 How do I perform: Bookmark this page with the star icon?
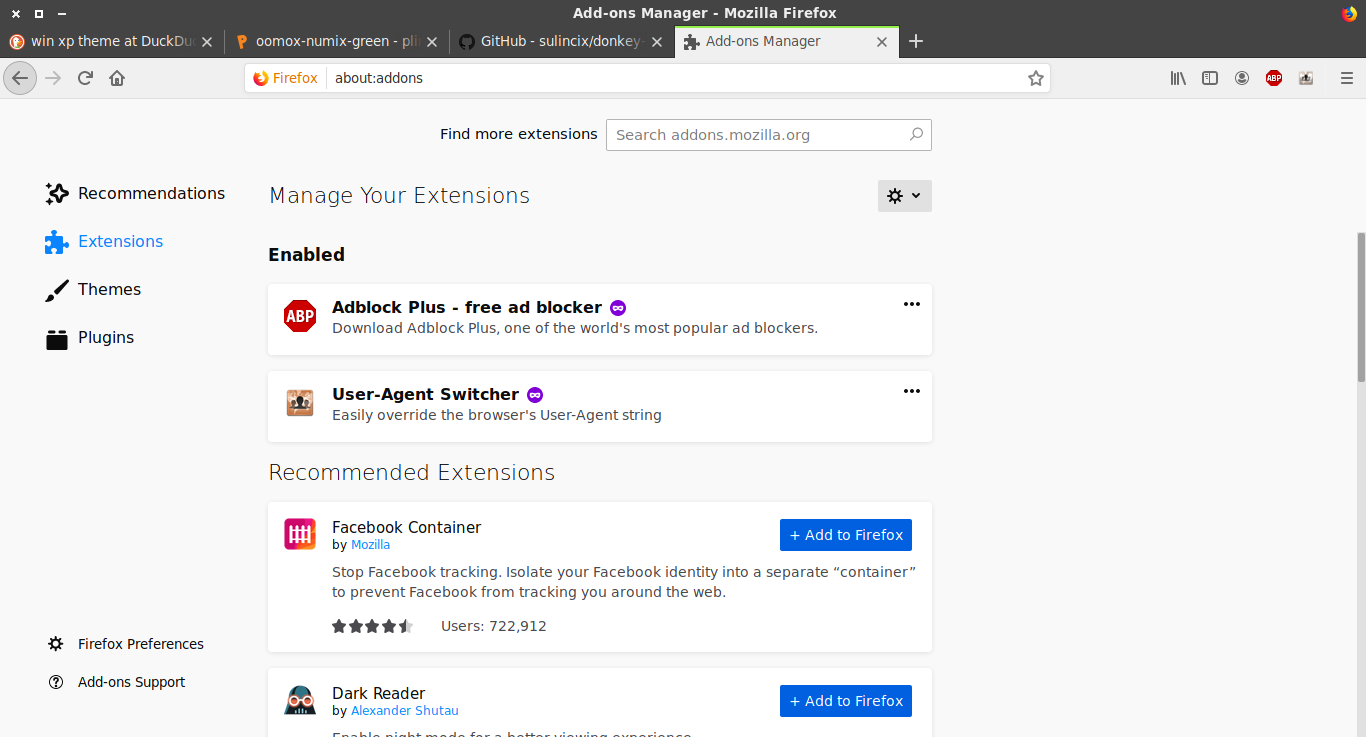[x=1036, y=78]
